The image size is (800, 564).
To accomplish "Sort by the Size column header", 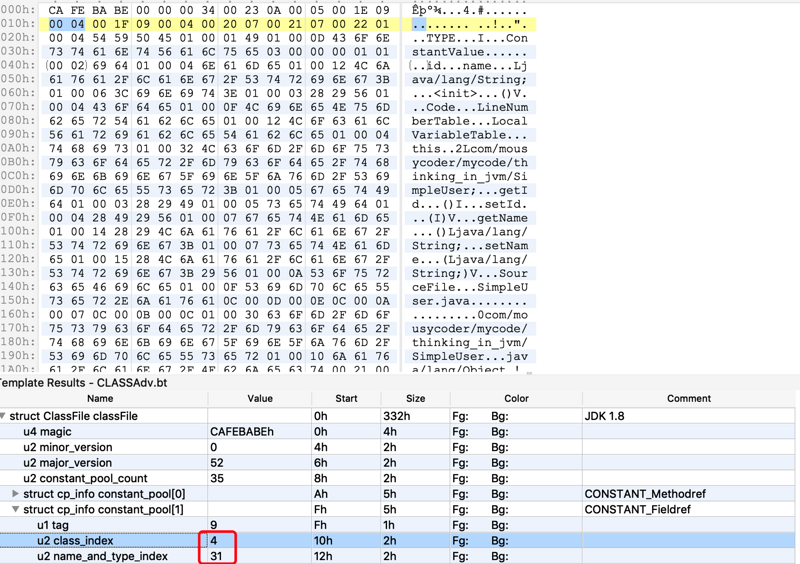I will pyautogui.click(x=415, y=399).
